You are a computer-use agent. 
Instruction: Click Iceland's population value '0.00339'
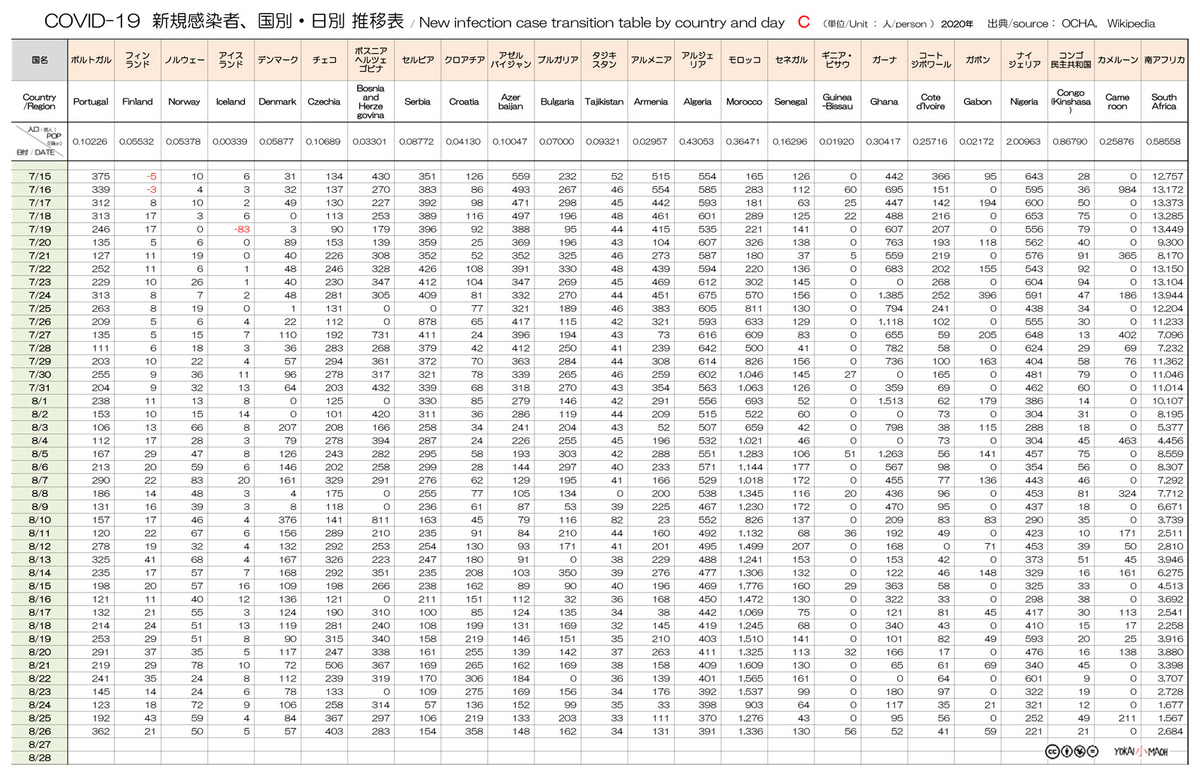click(x=231, y=142)
